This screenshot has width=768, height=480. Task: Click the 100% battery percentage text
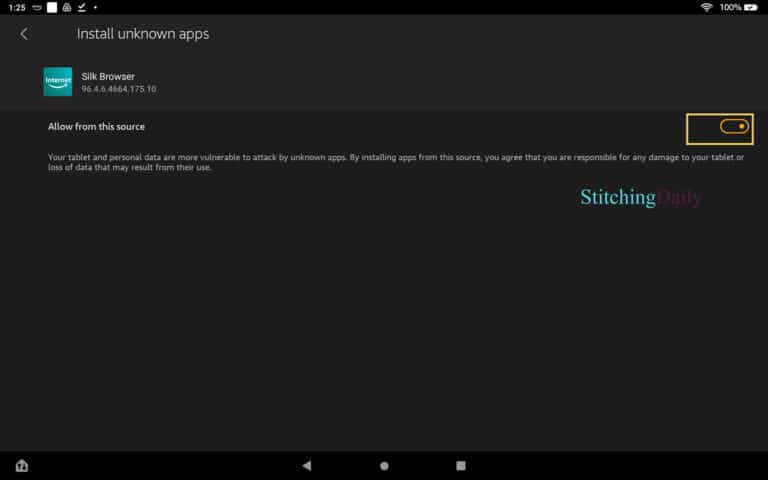pos(730,7)
